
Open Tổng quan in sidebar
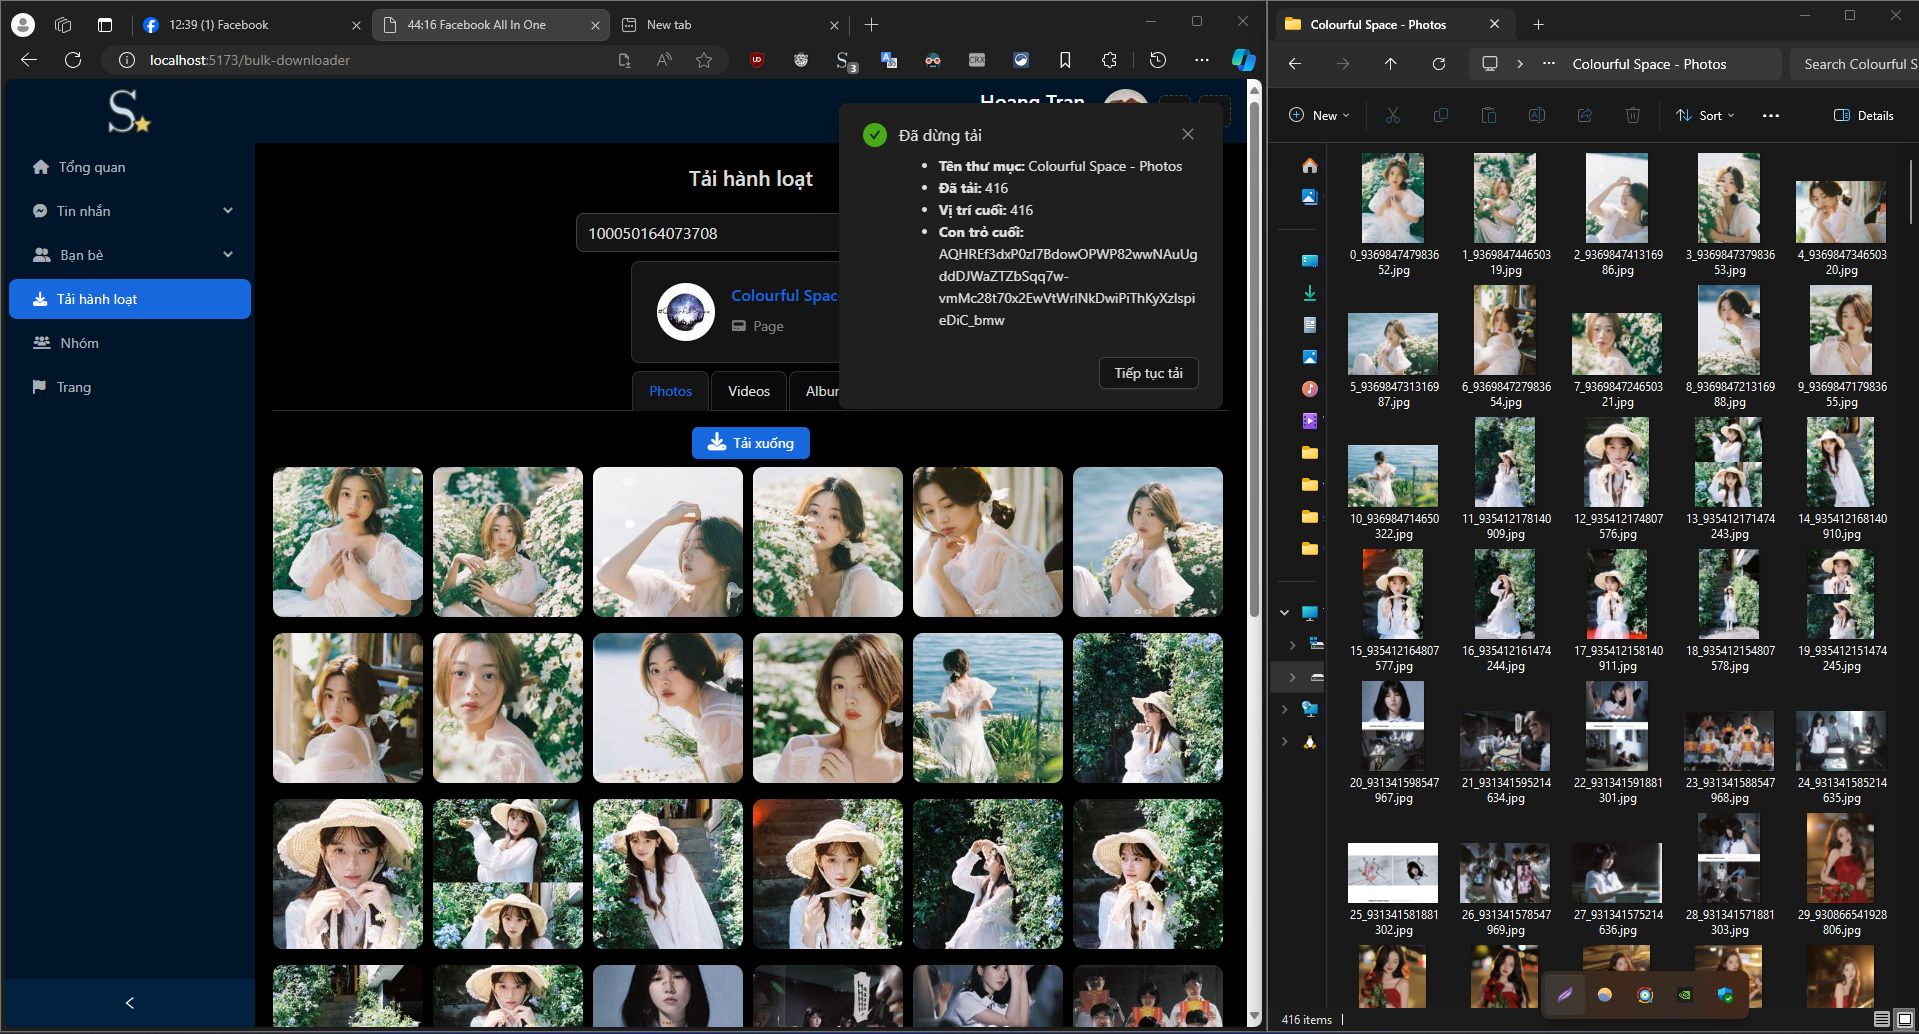(130, 167)
